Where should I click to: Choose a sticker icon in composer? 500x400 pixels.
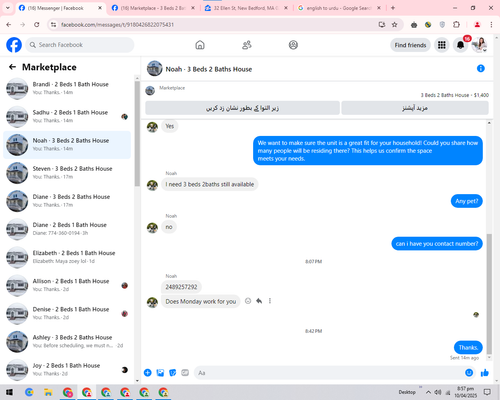click(173, 373)
